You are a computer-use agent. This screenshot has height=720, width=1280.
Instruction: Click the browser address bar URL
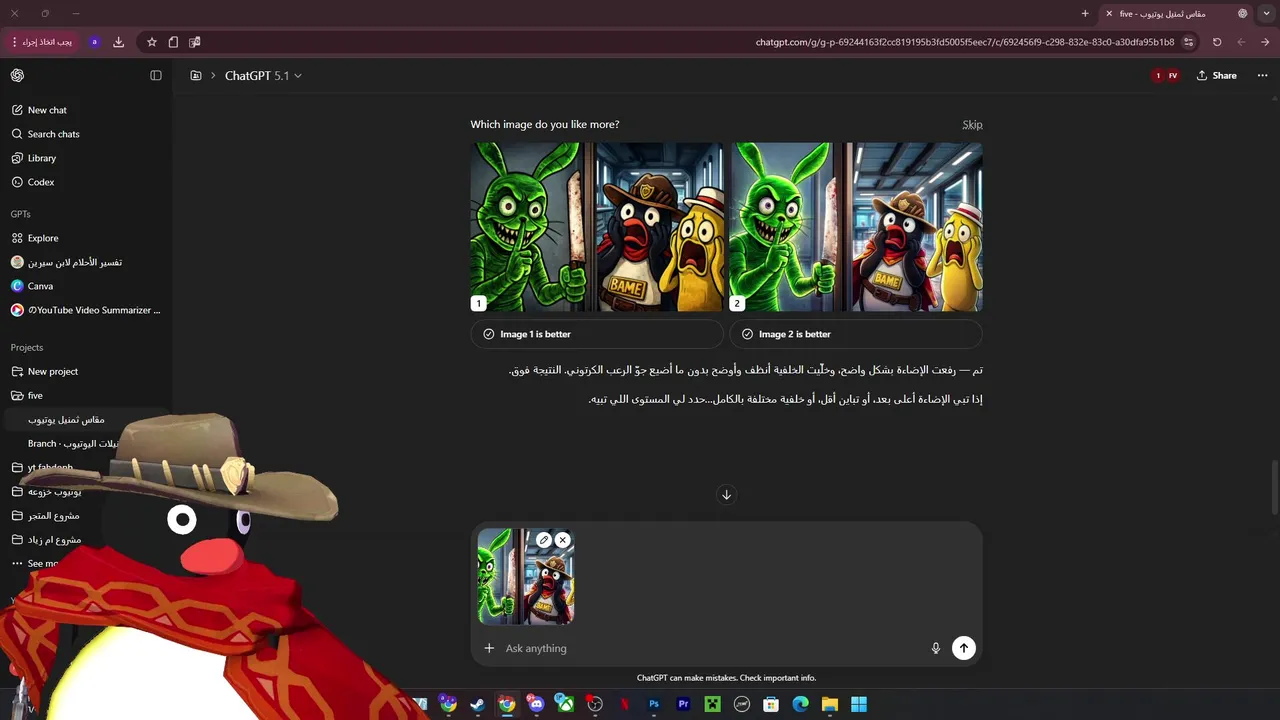(965, 42)
